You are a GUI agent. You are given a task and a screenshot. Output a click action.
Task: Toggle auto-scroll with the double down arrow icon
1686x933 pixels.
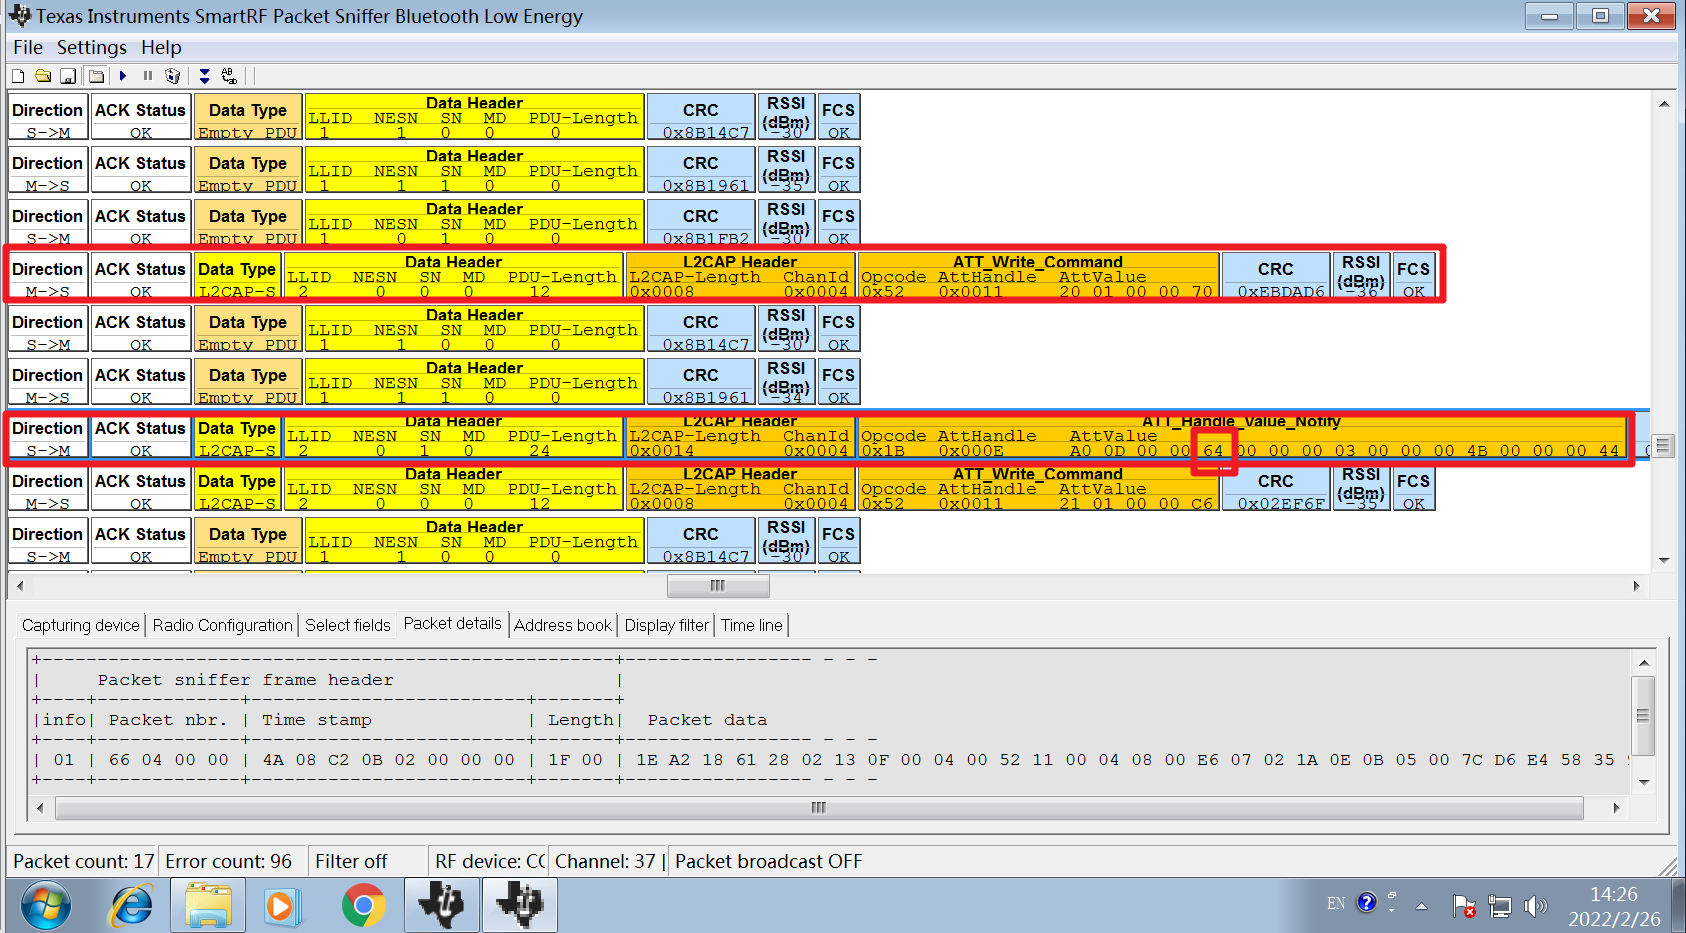pos(204,76)
